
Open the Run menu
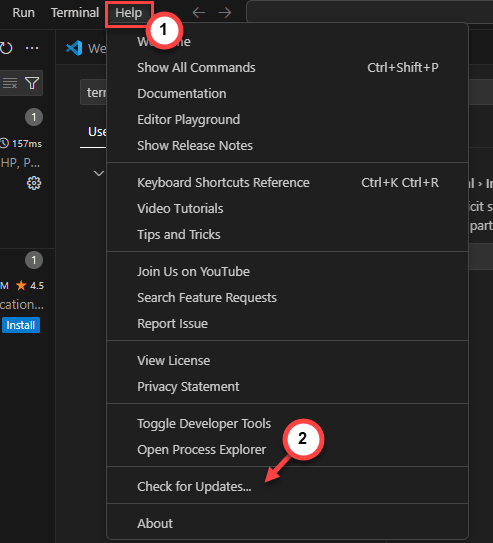point(23,13)
